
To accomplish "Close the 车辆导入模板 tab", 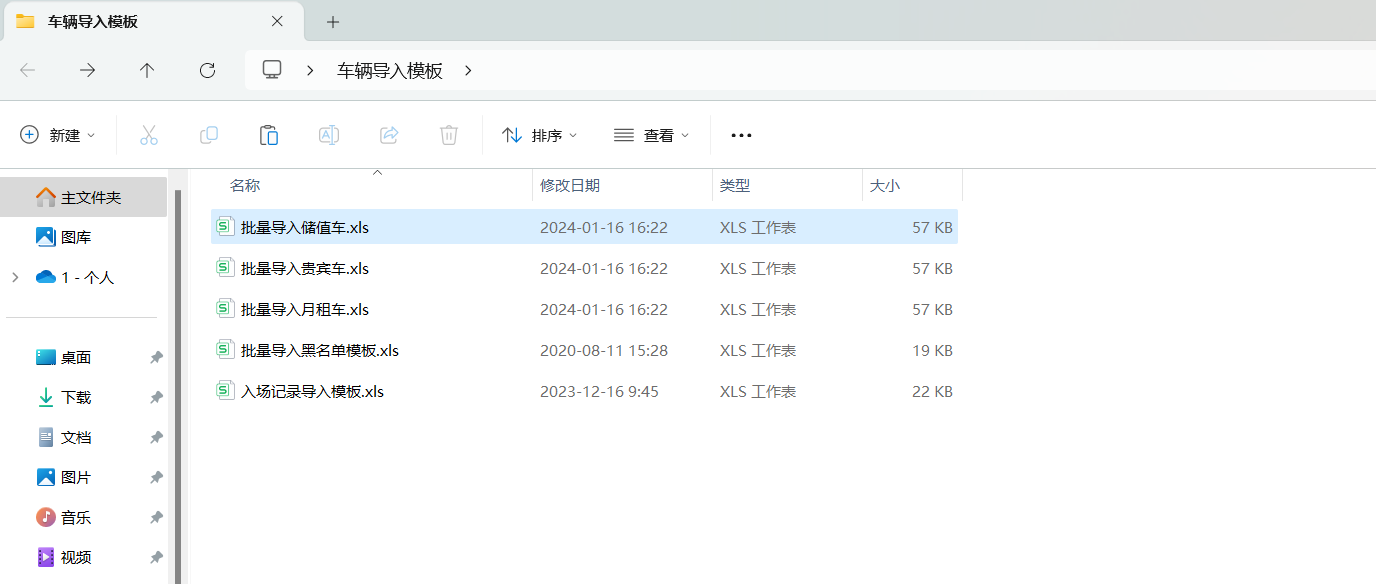I will [x=277, y=21].
